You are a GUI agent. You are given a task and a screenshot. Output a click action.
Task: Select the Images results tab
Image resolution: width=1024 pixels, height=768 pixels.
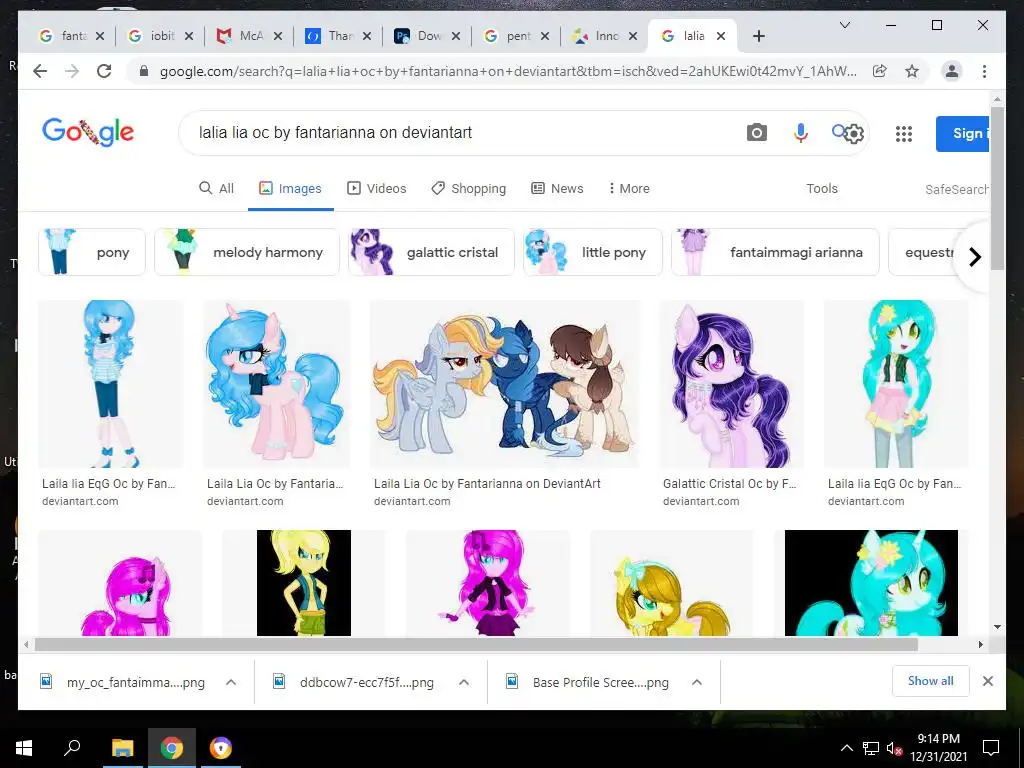coord(291,189)
